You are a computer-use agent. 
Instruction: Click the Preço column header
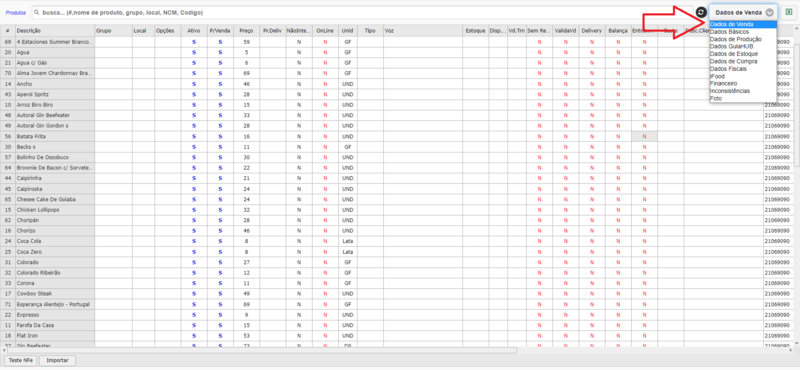coord(246,31)
